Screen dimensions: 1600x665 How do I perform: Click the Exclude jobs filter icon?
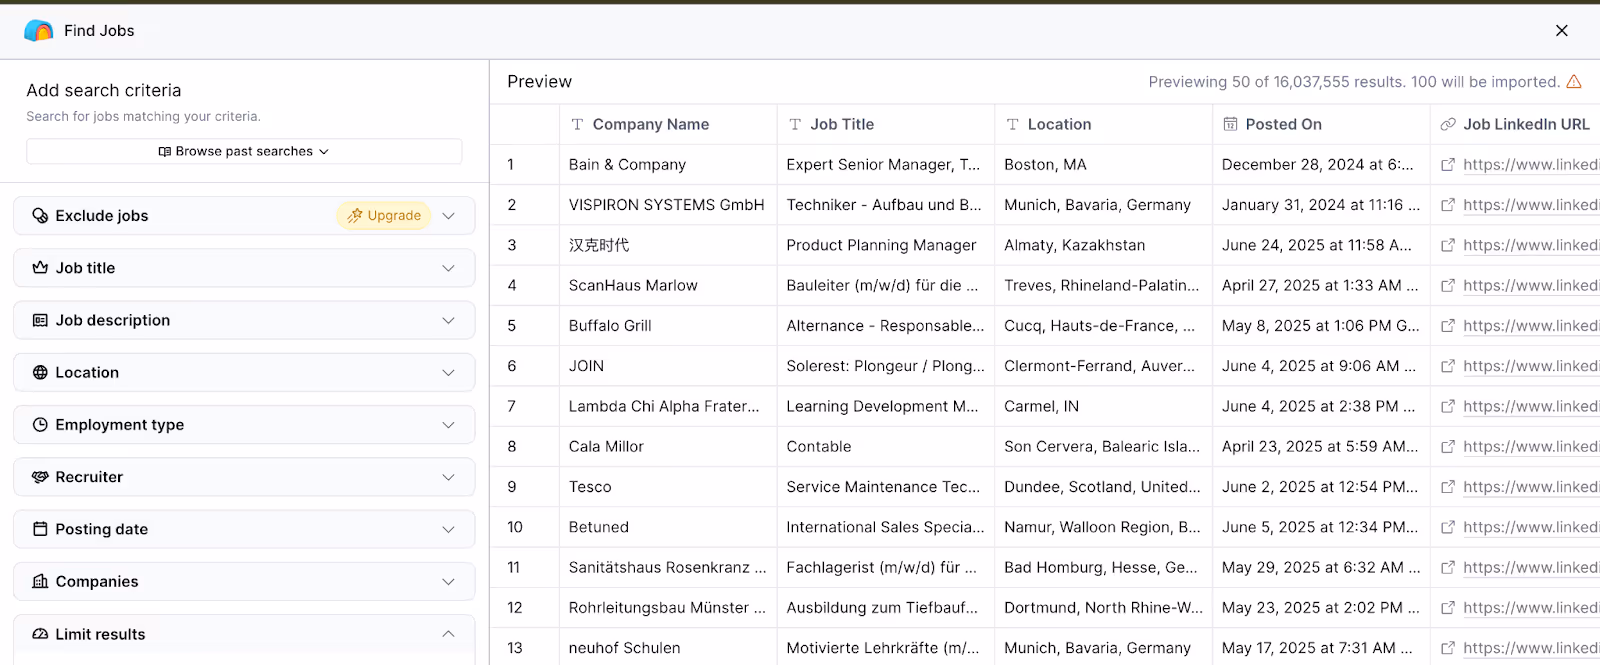(40, 216)
